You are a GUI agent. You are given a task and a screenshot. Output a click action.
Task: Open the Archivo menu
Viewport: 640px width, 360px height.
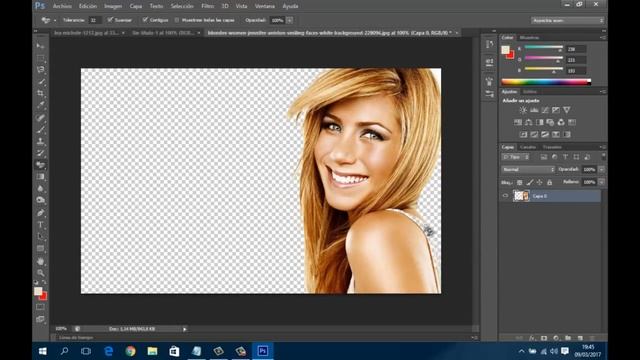click(x=62, y=6)
